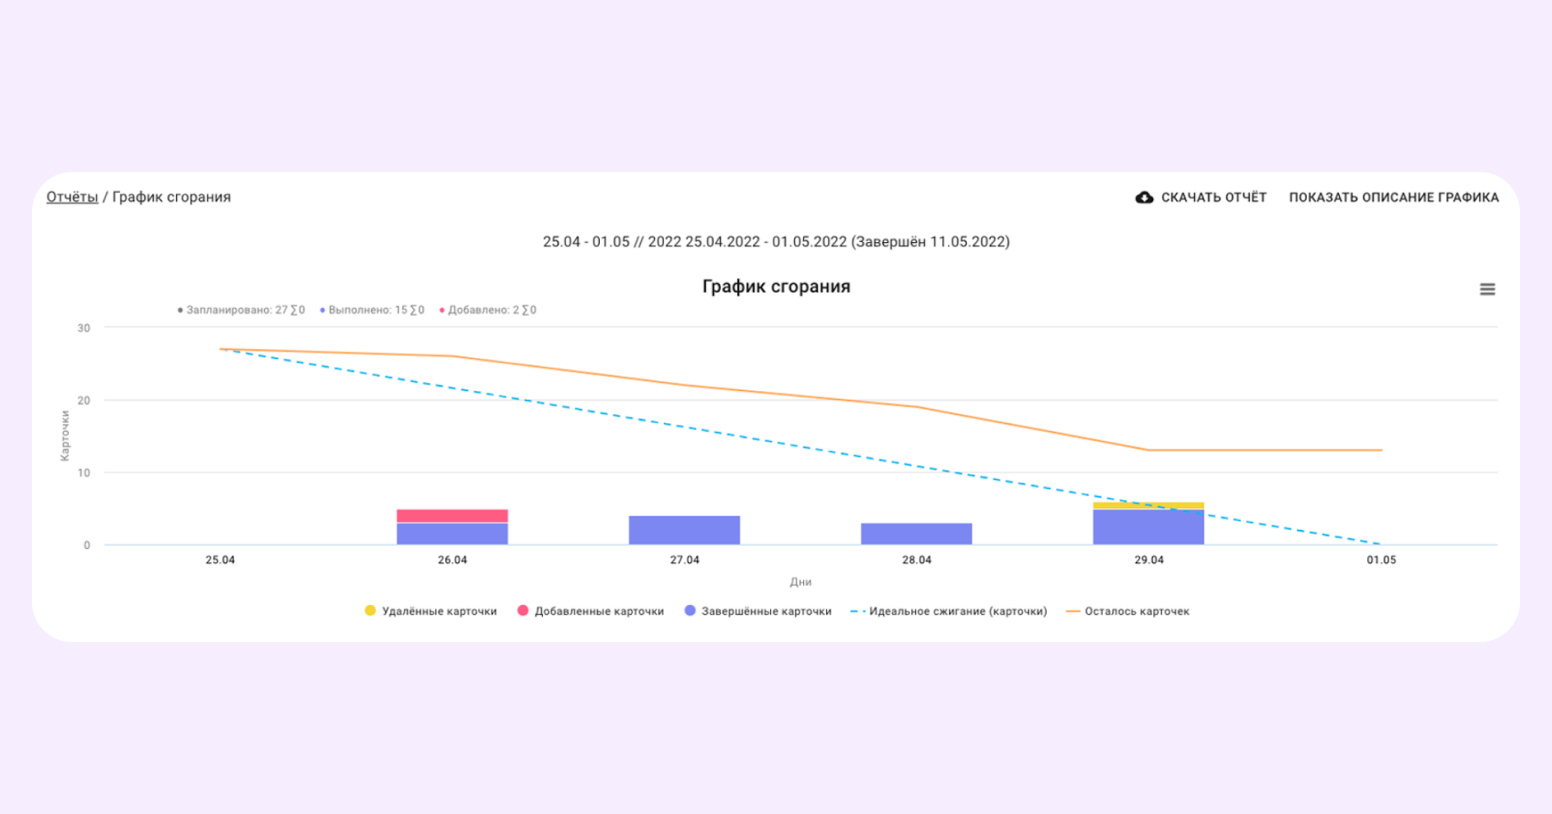
Task: Click the purple completed bar on 26.04
Action: [x=452, y=534]
